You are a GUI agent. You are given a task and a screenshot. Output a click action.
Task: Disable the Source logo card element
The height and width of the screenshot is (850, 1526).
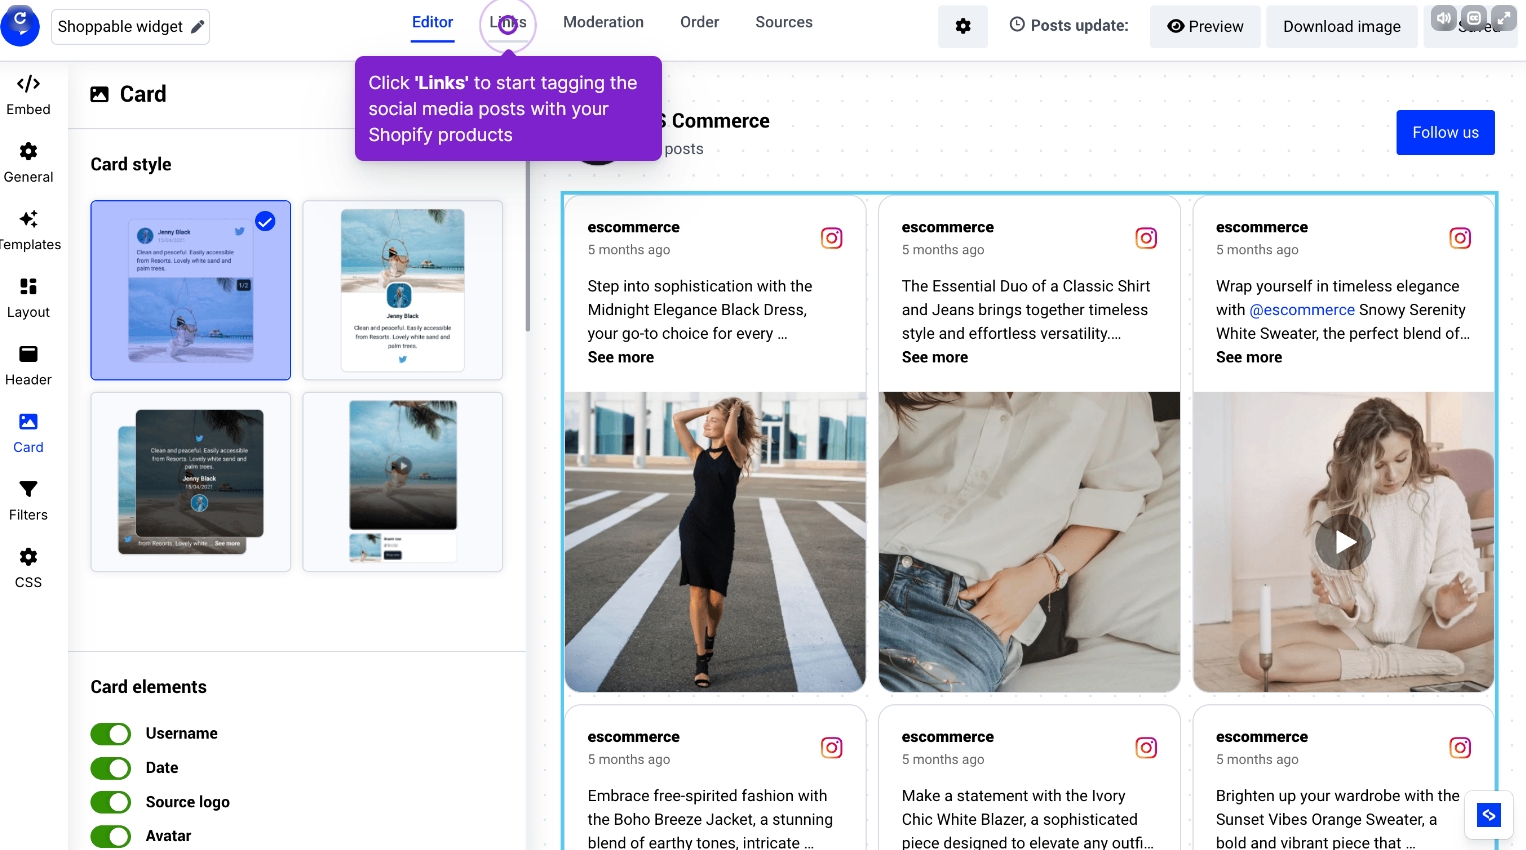pyautogui.click(x=110, y=802)
